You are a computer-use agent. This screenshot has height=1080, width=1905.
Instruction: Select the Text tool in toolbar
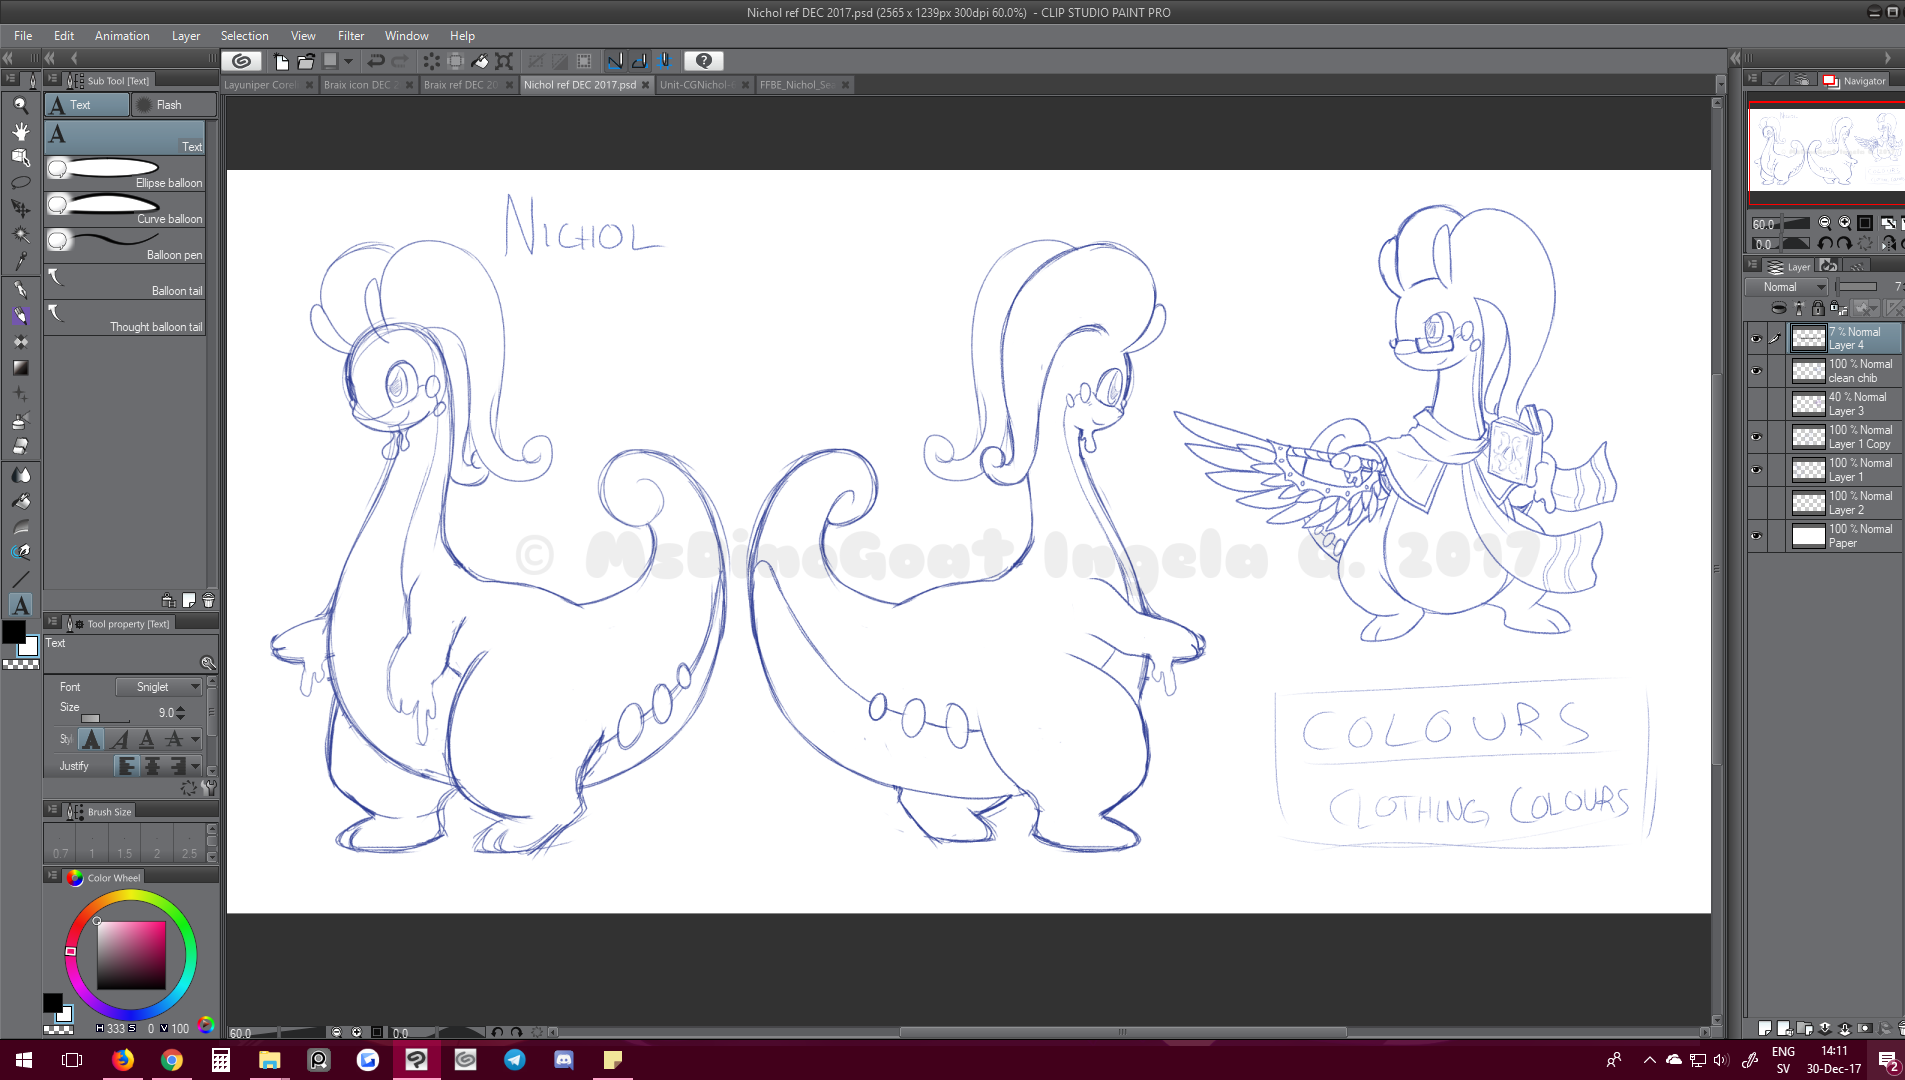coord(20,605)
